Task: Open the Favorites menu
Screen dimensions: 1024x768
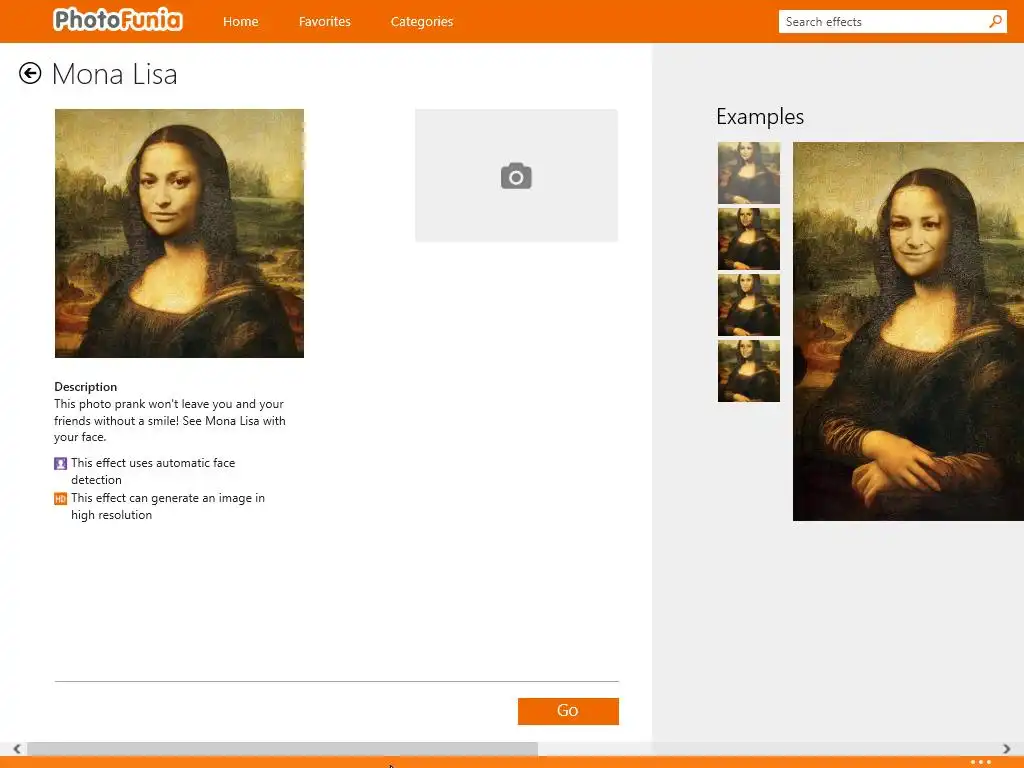Action: tap(325, 22)
